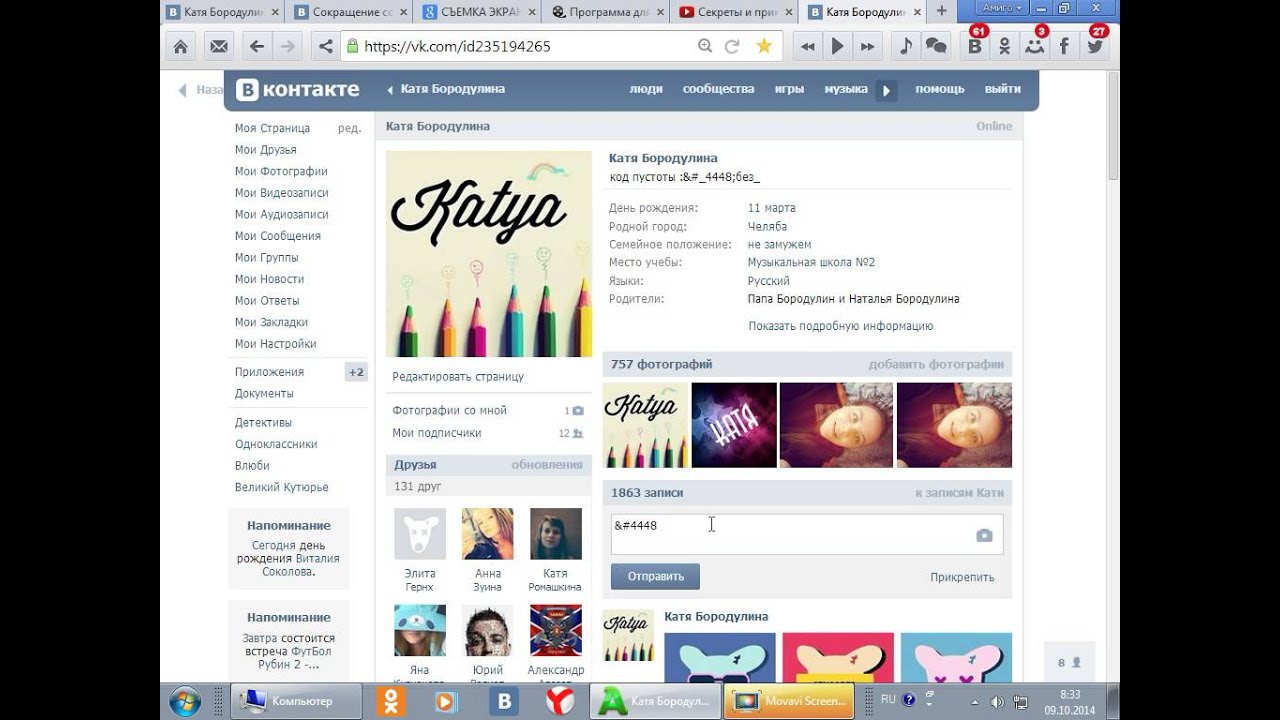Image resolution: width=1280 pixels, height=720 pixels.
Task: Open the Odnoklassniki icon in browser toolbar
Action: click(1005, 46)
